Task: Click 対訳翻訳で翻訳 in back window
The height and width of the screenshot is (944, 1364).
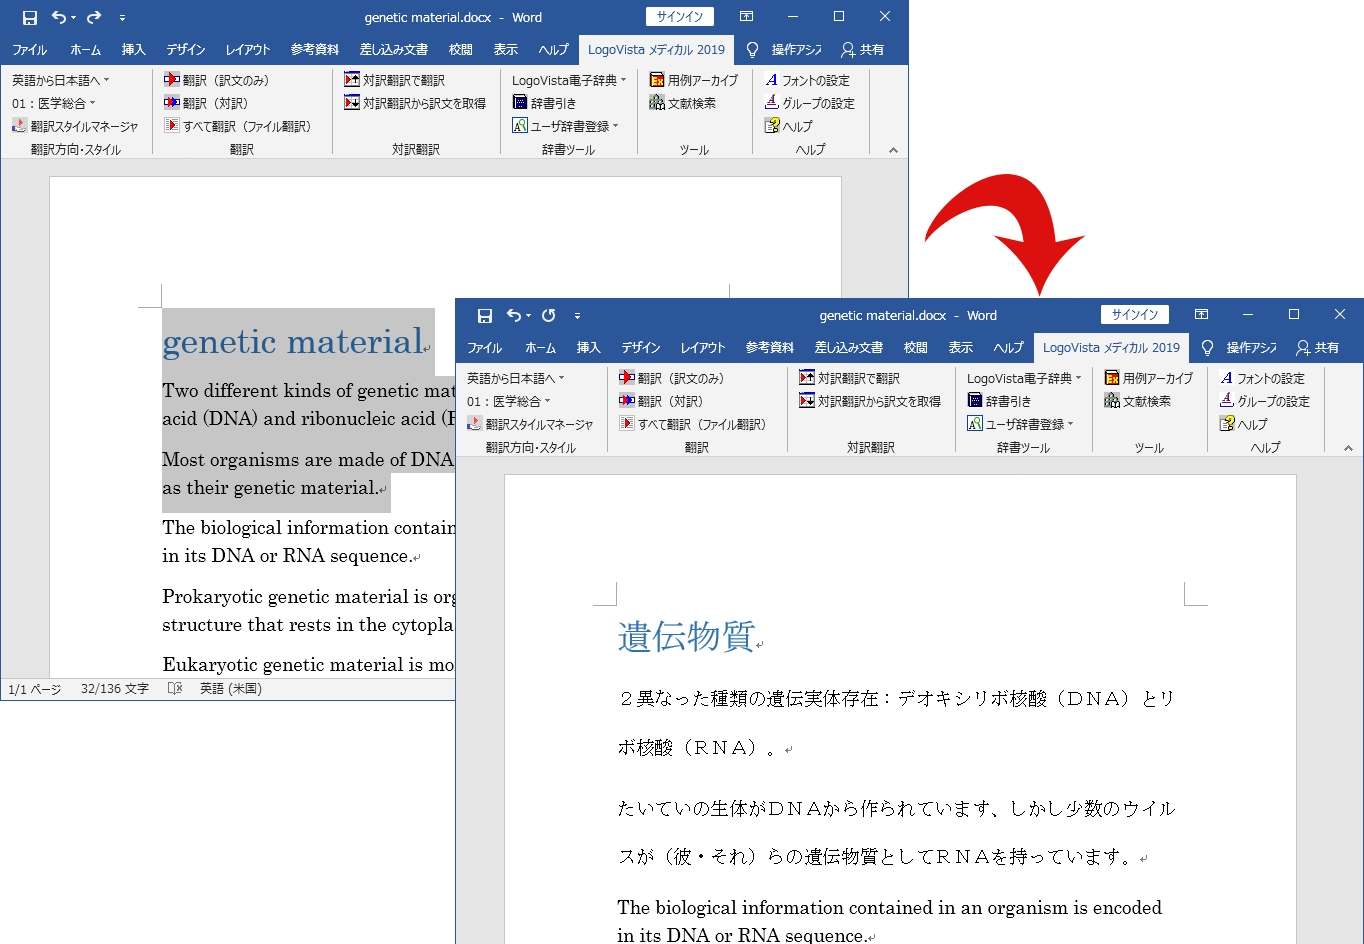Action: [x=395, y=80]
